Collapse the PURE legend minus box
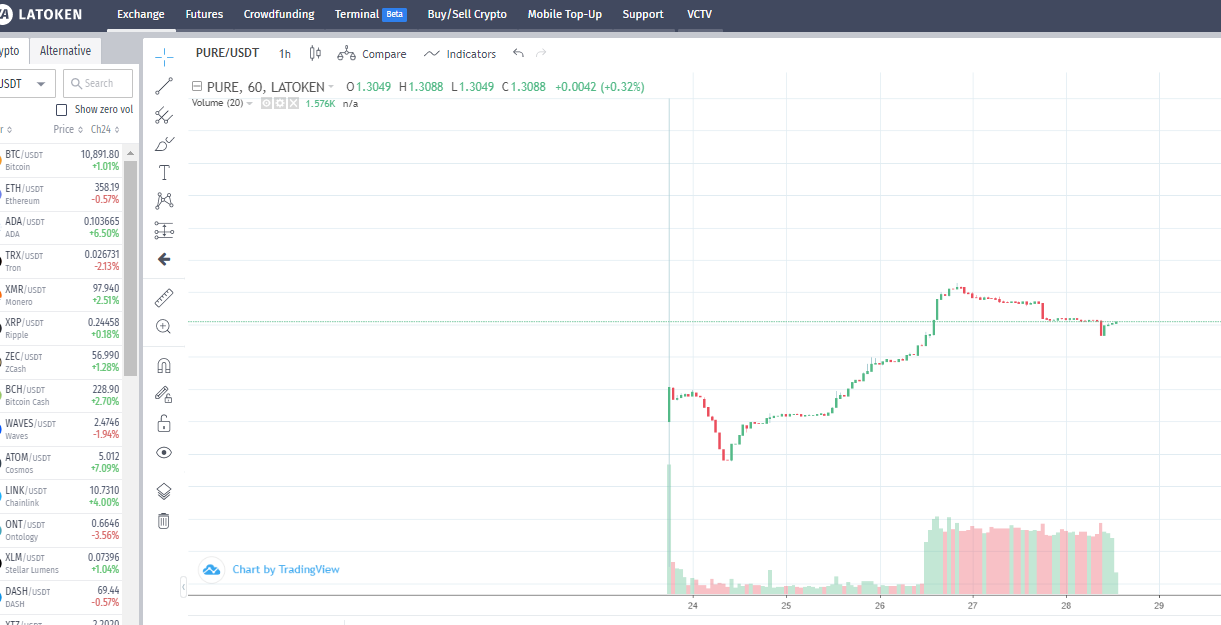Viewport: 1221px width, 625px height. point(196,87)
